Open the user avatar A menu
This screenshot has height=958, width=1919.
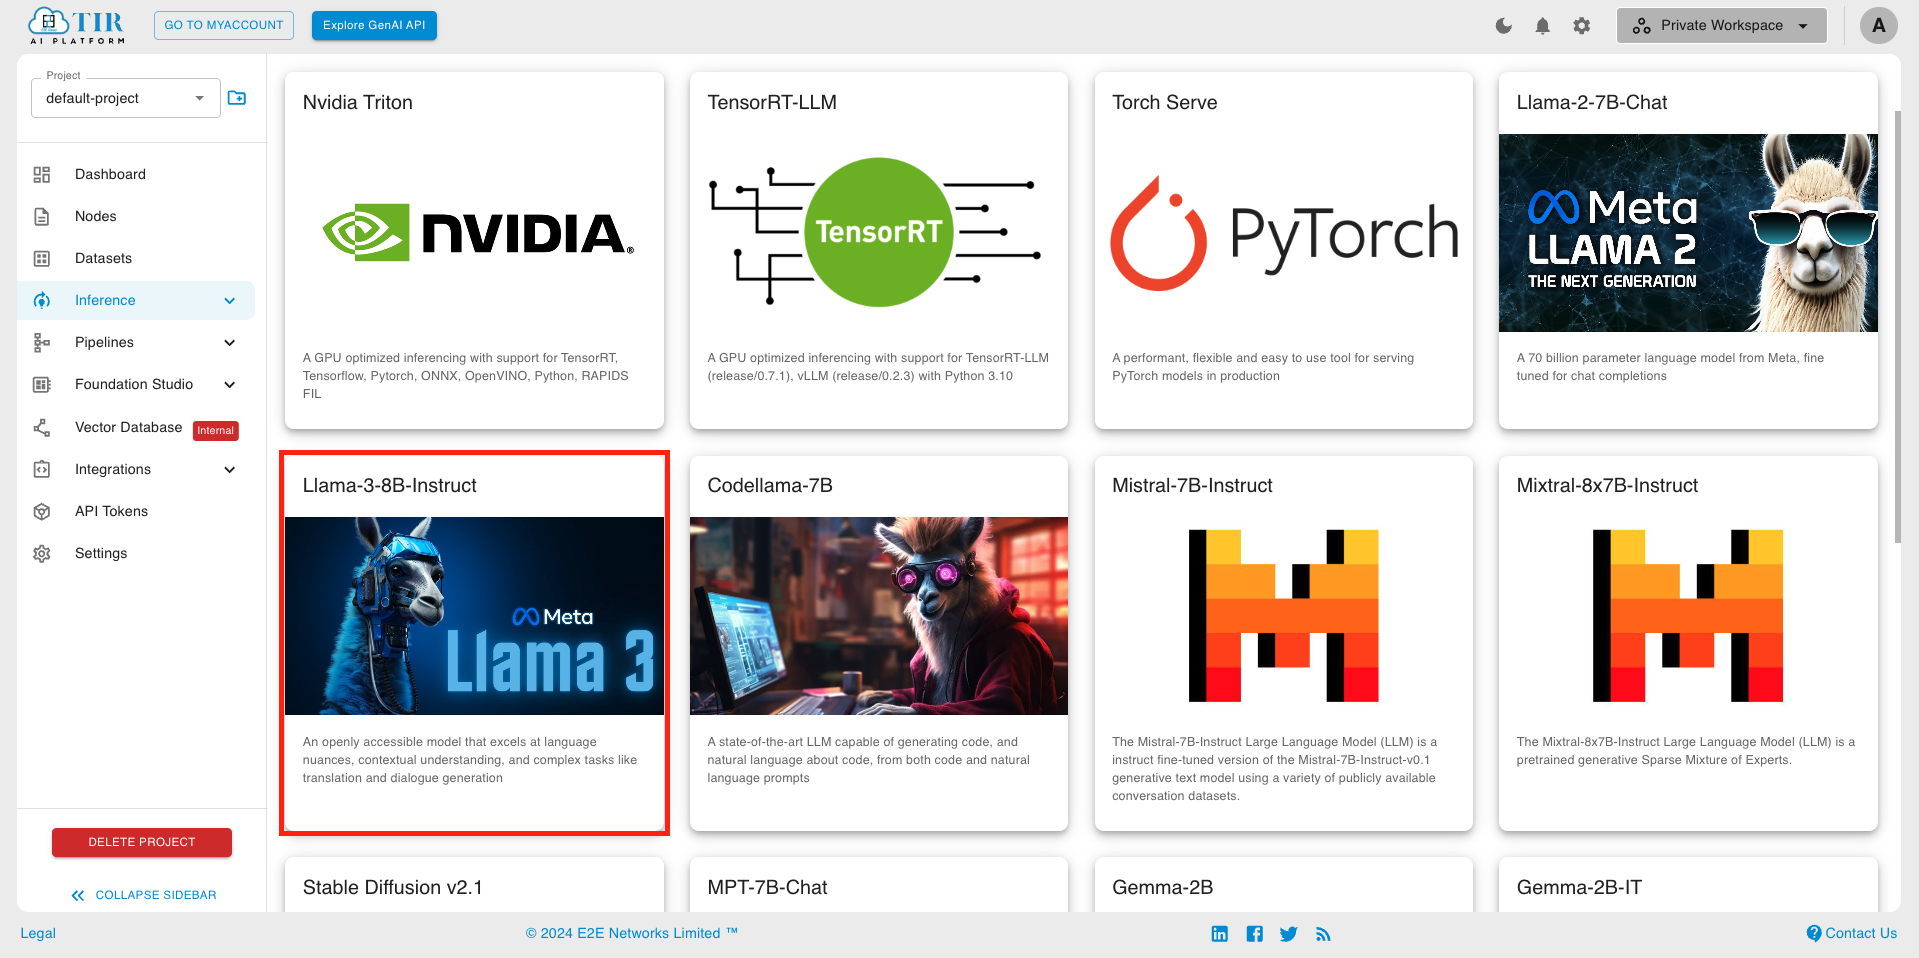pyautogui.click(x=1879, y=26)
